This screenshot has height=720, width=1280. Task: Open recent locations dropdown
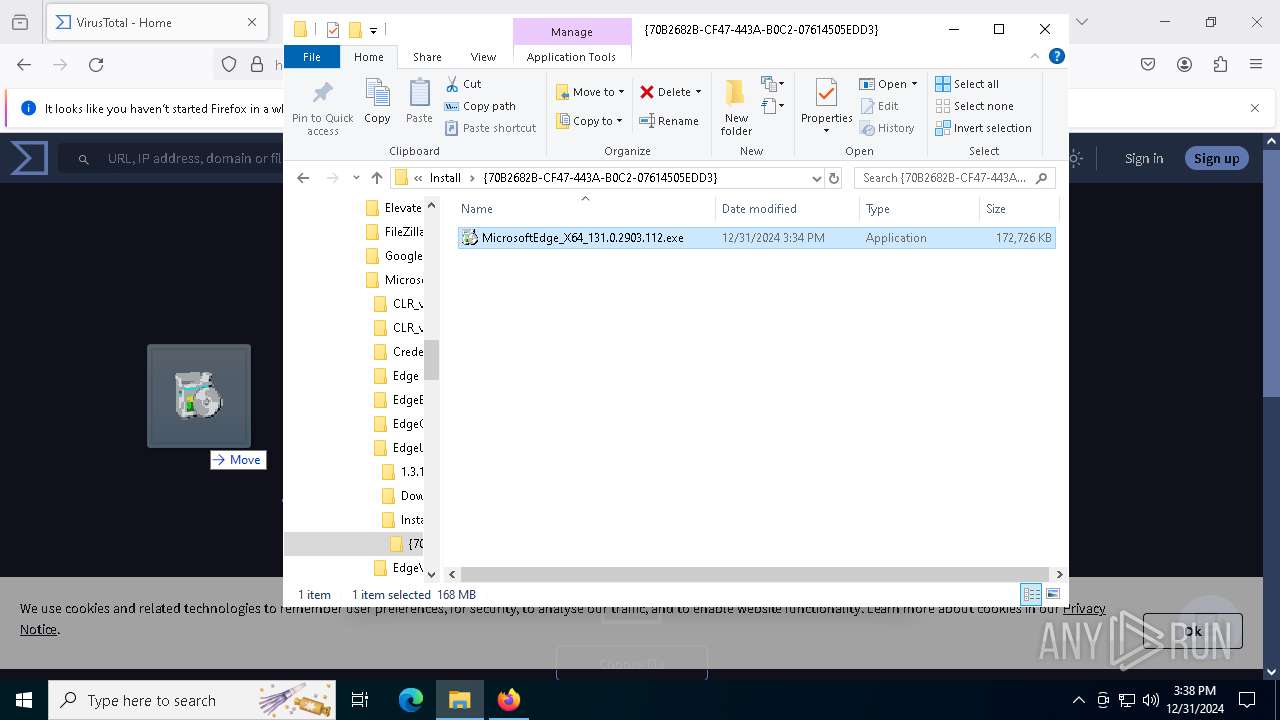(x=356, y=178)
